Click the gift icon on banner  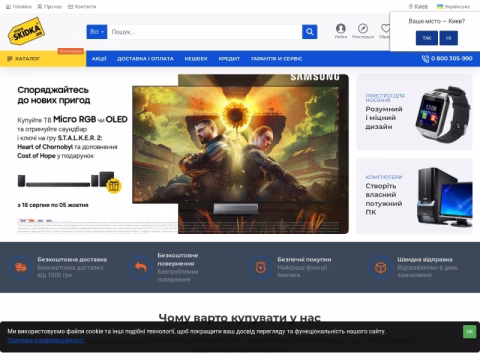point(114,186)
